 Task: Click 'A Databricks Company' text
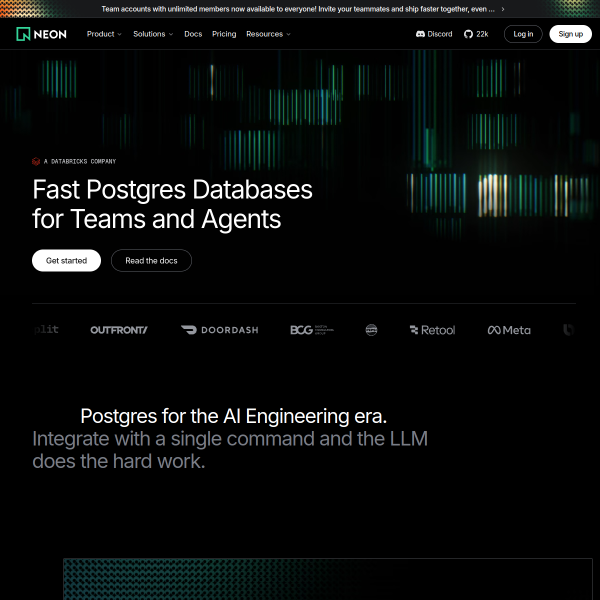[80, 161]
